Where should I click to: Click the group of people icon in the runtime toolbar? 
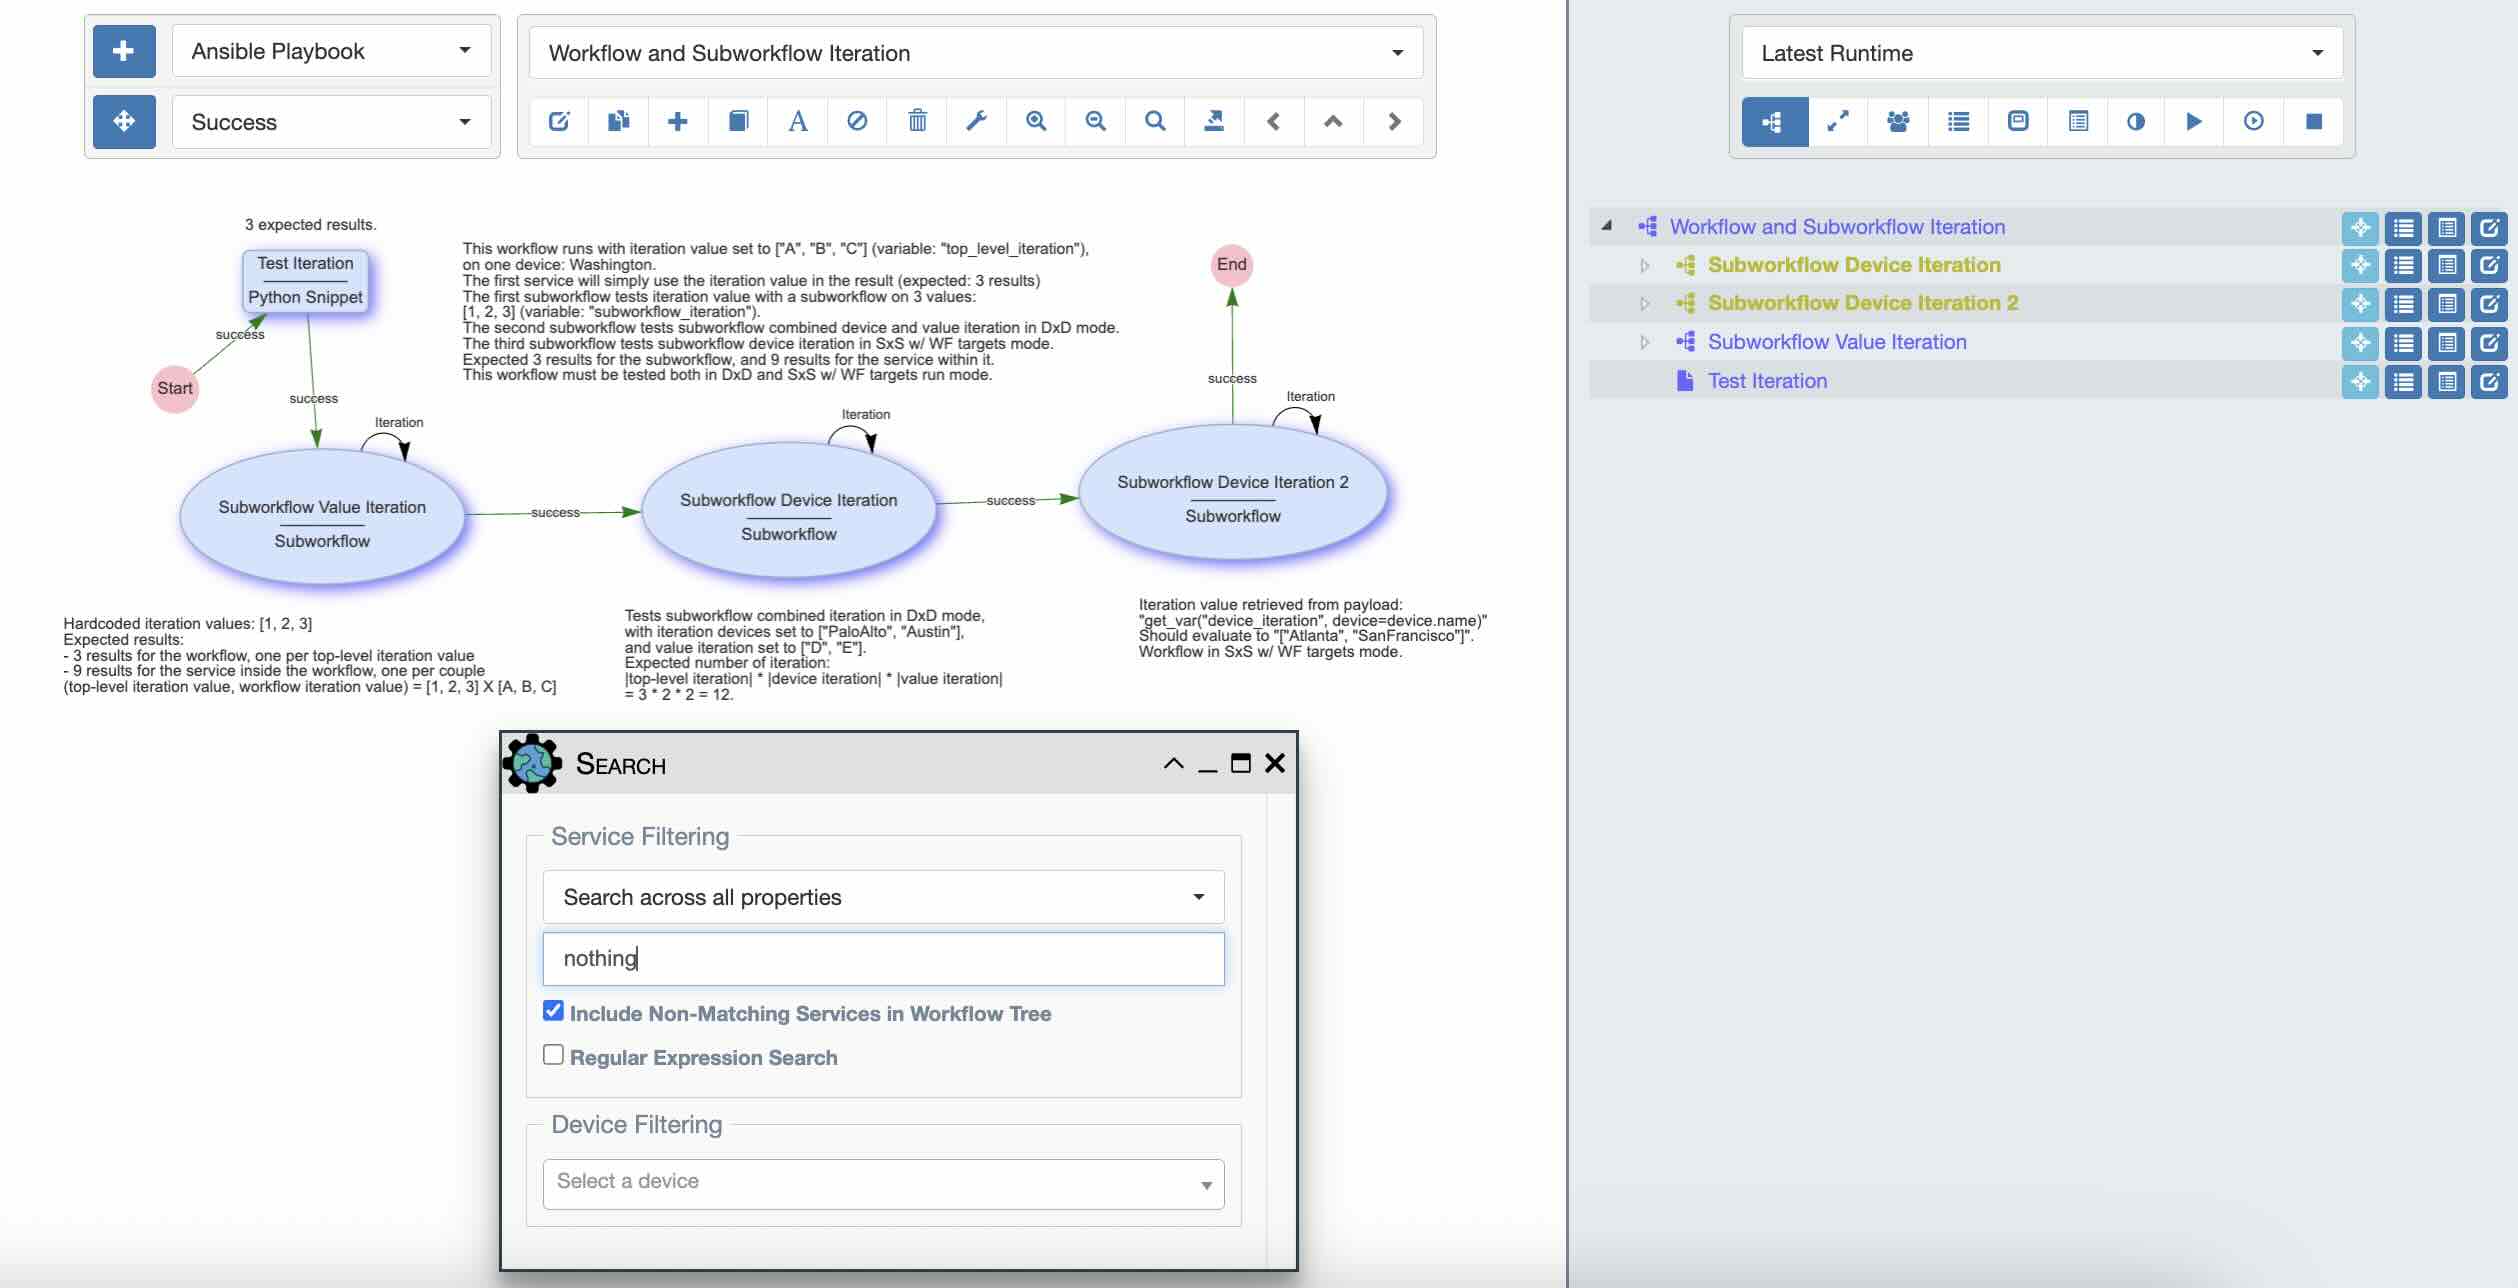1898,122
